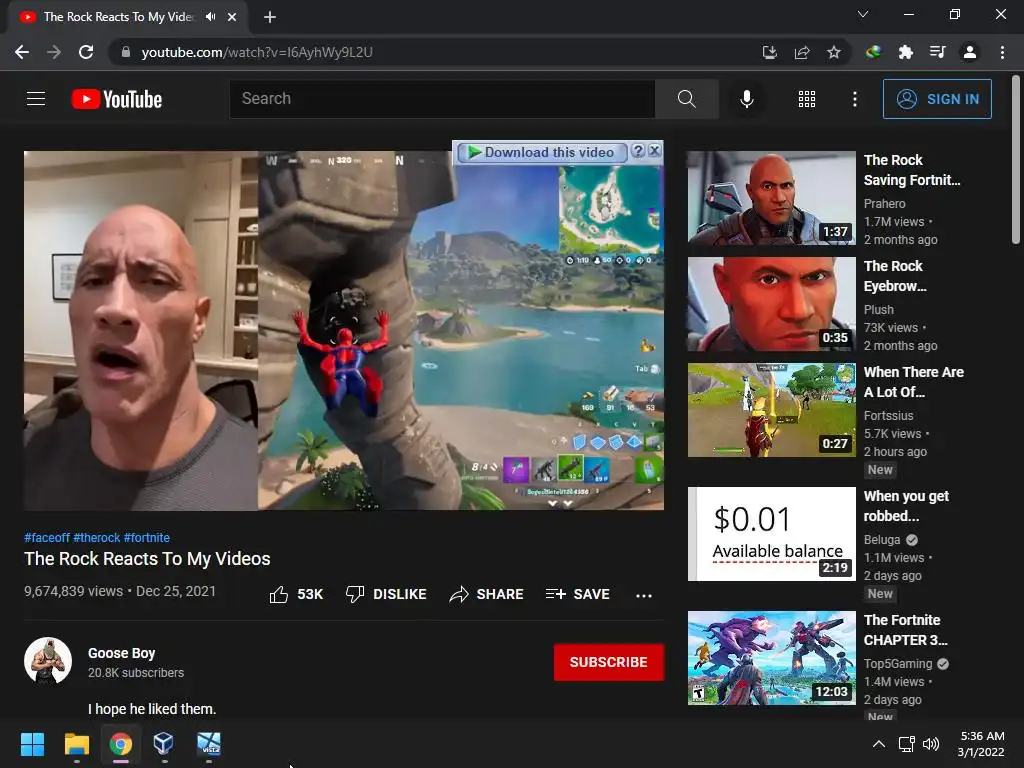
Task: Click the #faceoff hashtag
Action: pyautogui.click(x=47, y=537)
